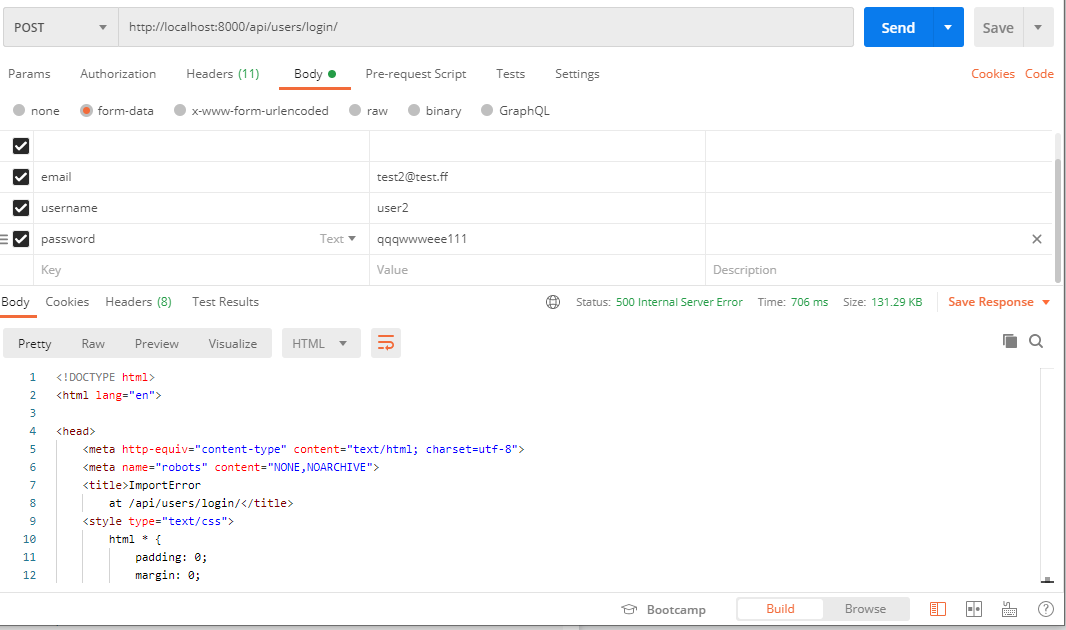The height and width of the screenshot is (630, 1066).
Task: Open the Test Results tab
Action: click(x=225, y=302)
